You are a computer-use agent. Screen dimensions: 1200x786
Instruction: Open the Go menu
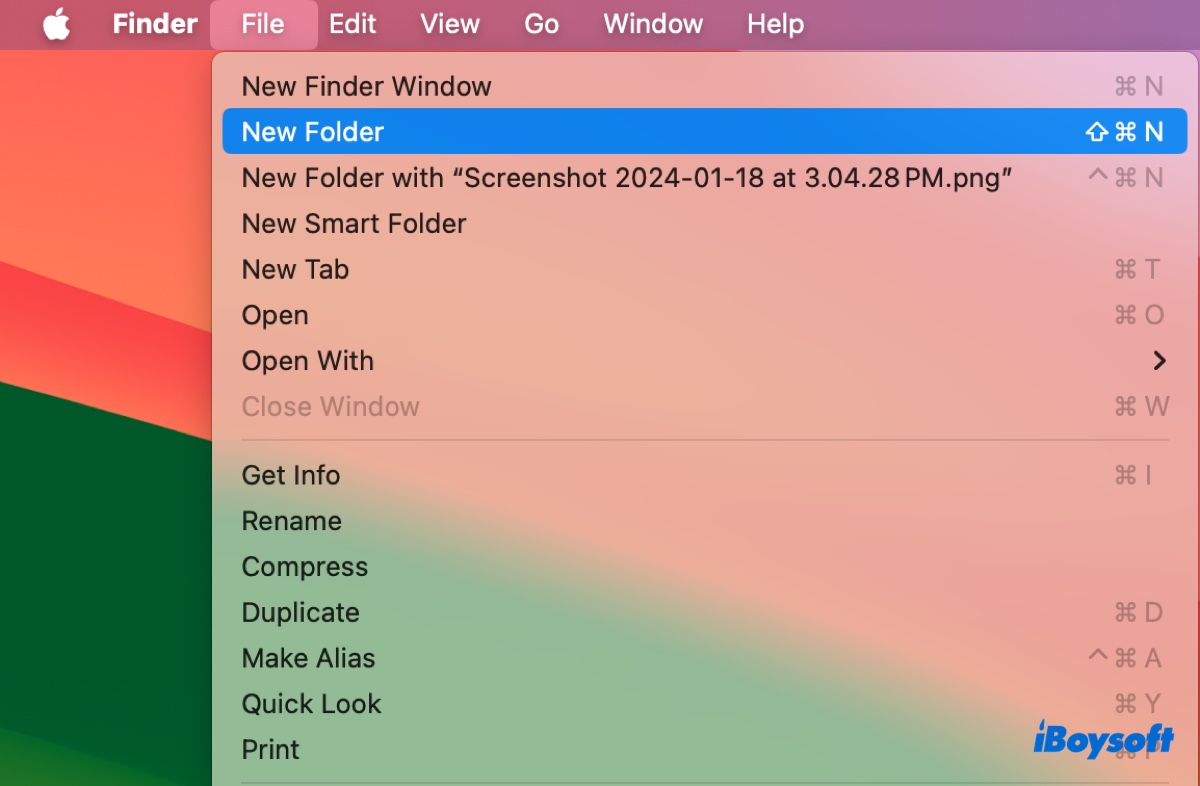541,24
